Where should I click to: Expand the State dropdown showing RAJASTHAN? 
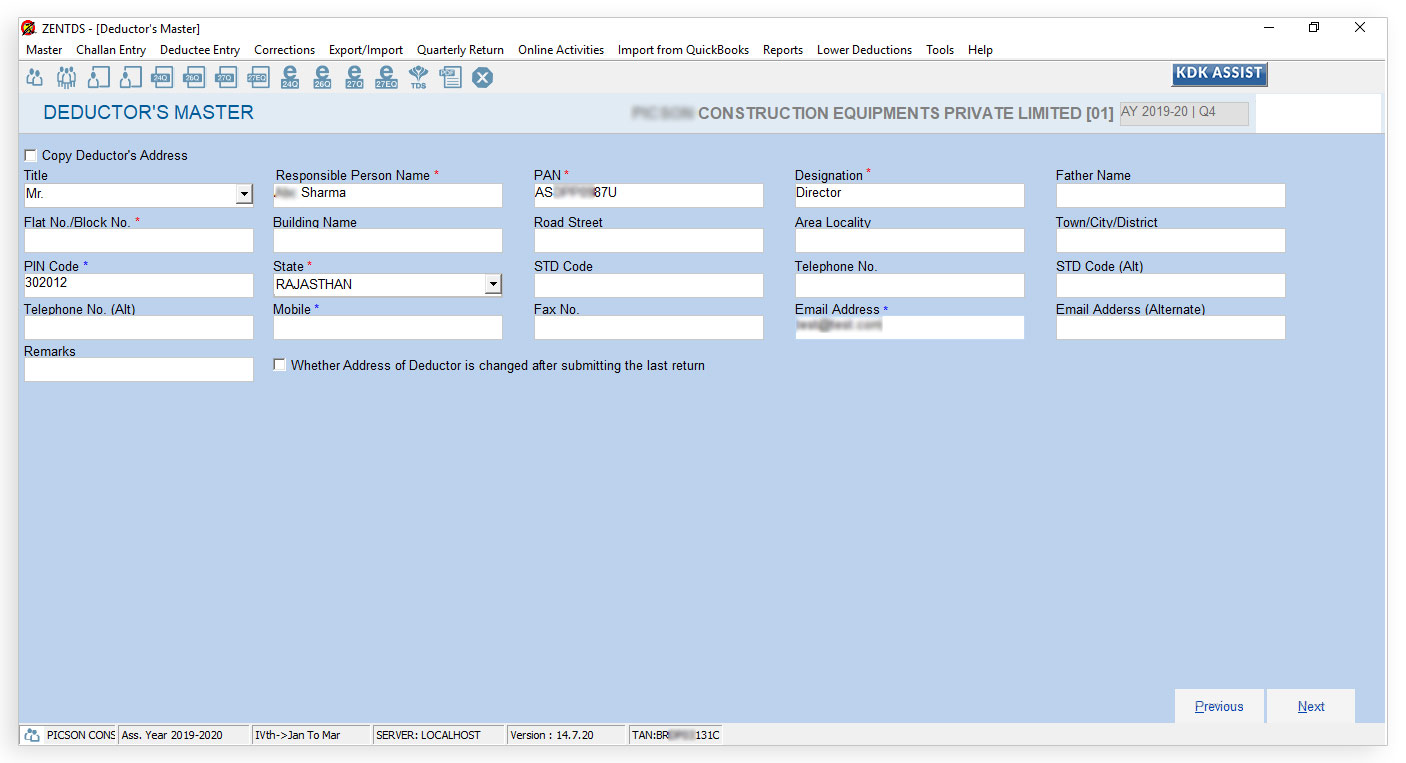click(x=492, y=284)
